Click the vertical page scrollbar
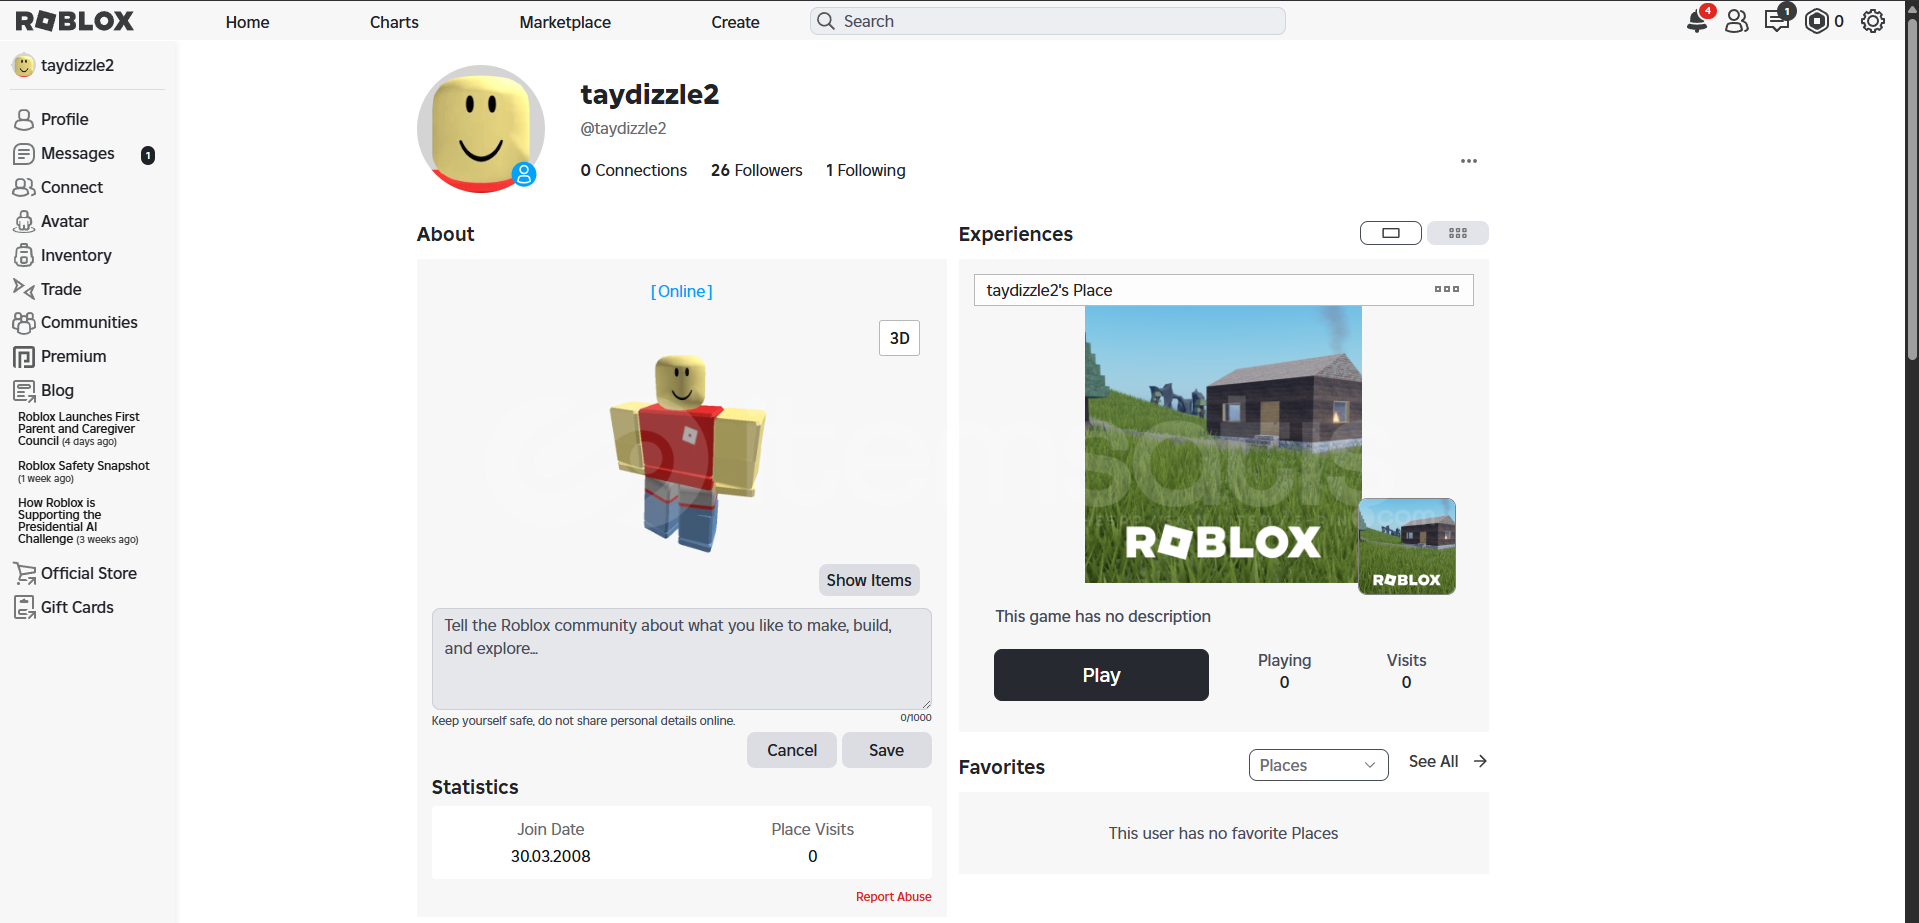 (1912, 190)
